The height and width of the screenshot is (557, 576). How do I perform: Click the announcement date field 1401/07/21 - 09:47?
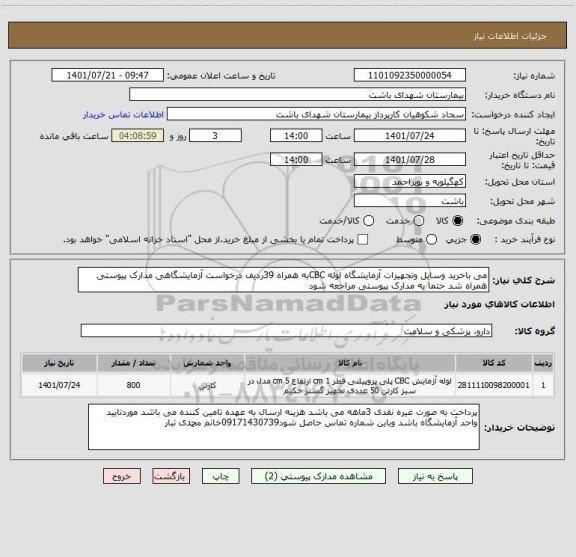point(108,75)
